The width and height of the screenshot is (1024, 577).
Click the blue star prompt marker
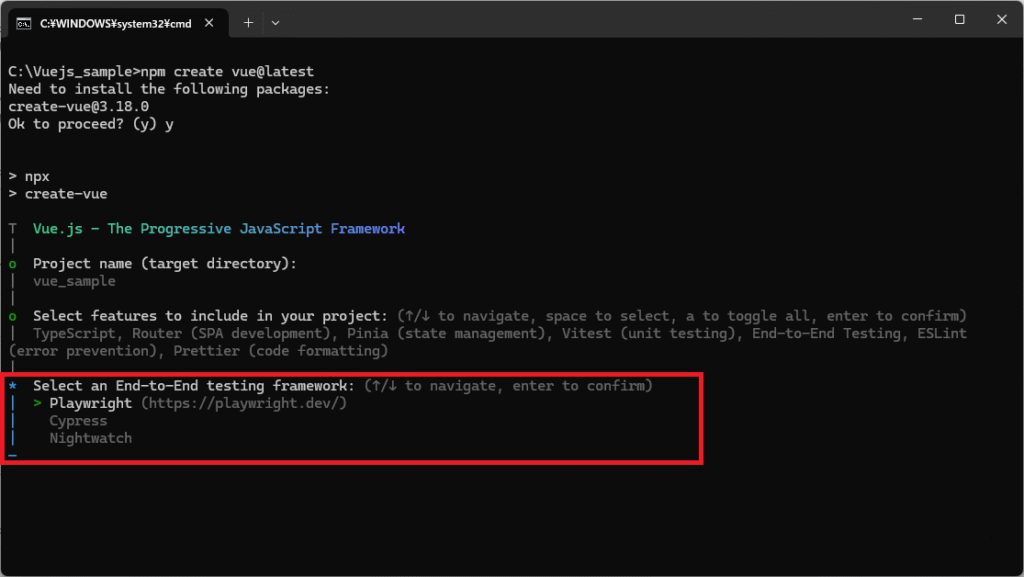[12, 386]
